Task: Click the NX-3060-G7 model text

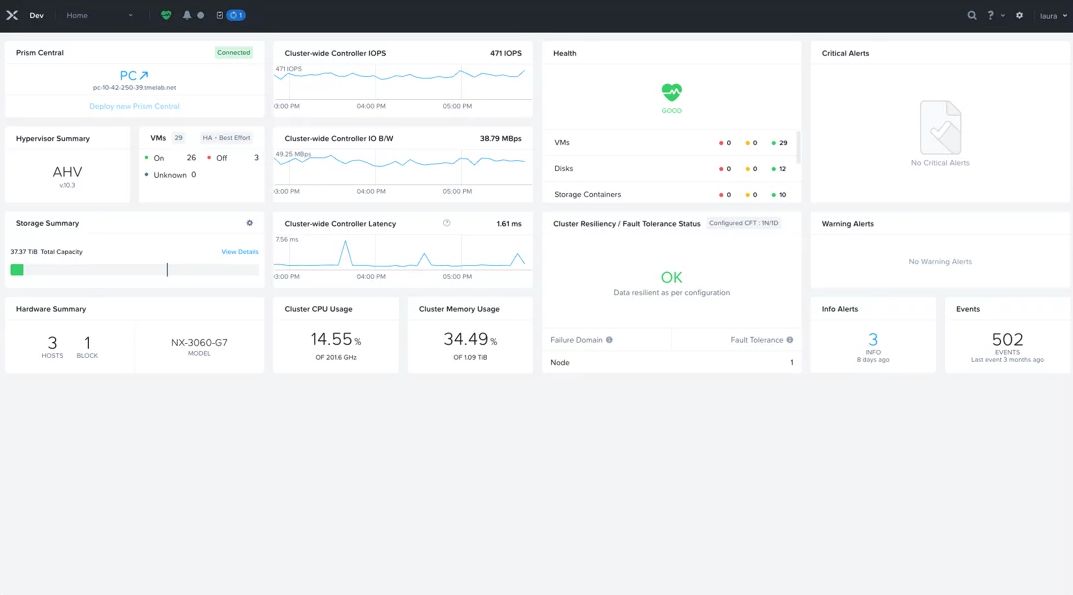Action: (x=199, y=342)
